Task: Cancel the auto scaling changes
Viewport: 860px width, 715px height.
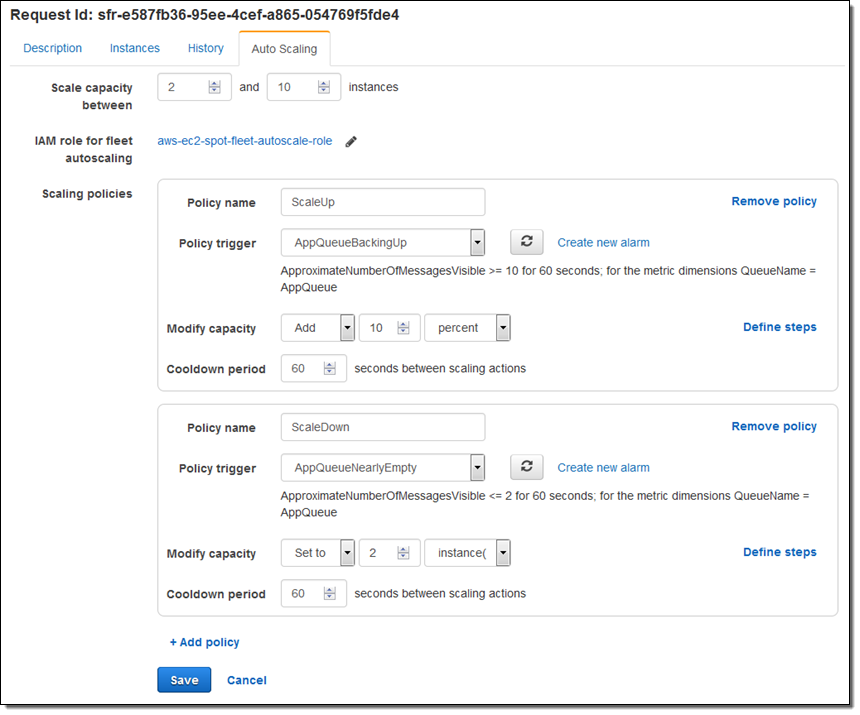Action: pyautogui.click(x=247, y=680)
